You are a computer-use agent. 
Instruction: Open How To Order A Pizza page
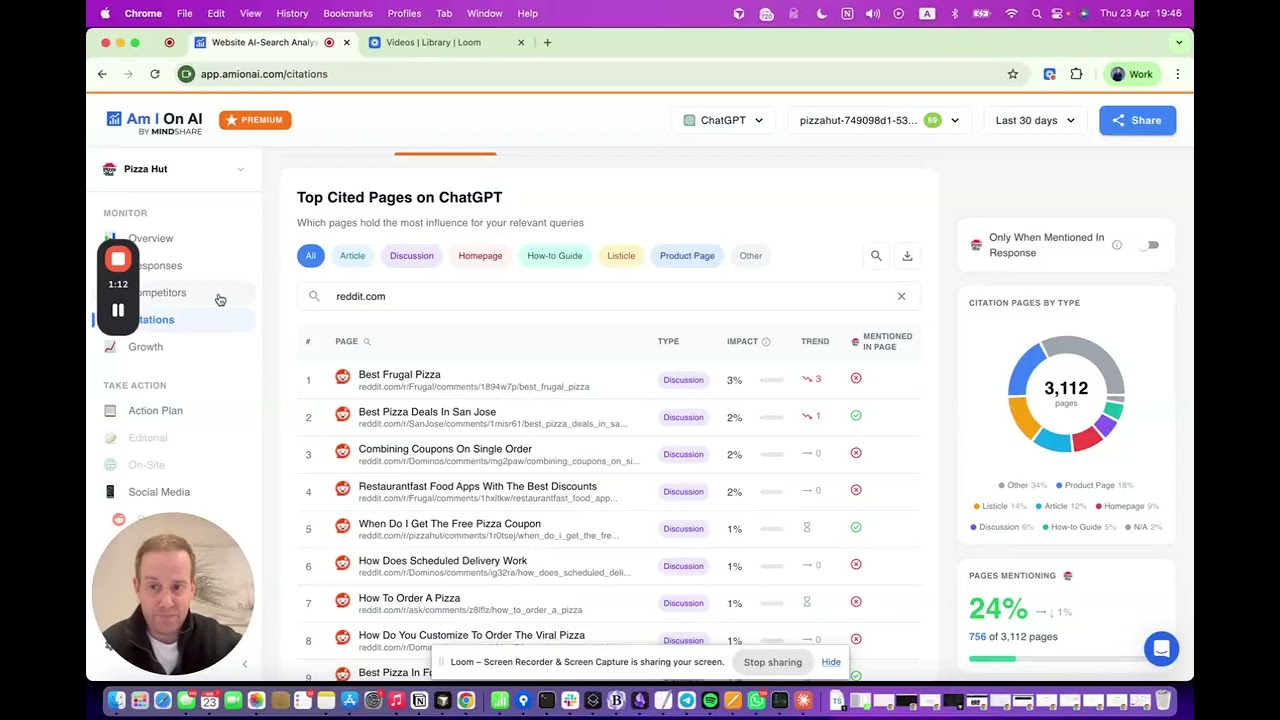point(409,598)
